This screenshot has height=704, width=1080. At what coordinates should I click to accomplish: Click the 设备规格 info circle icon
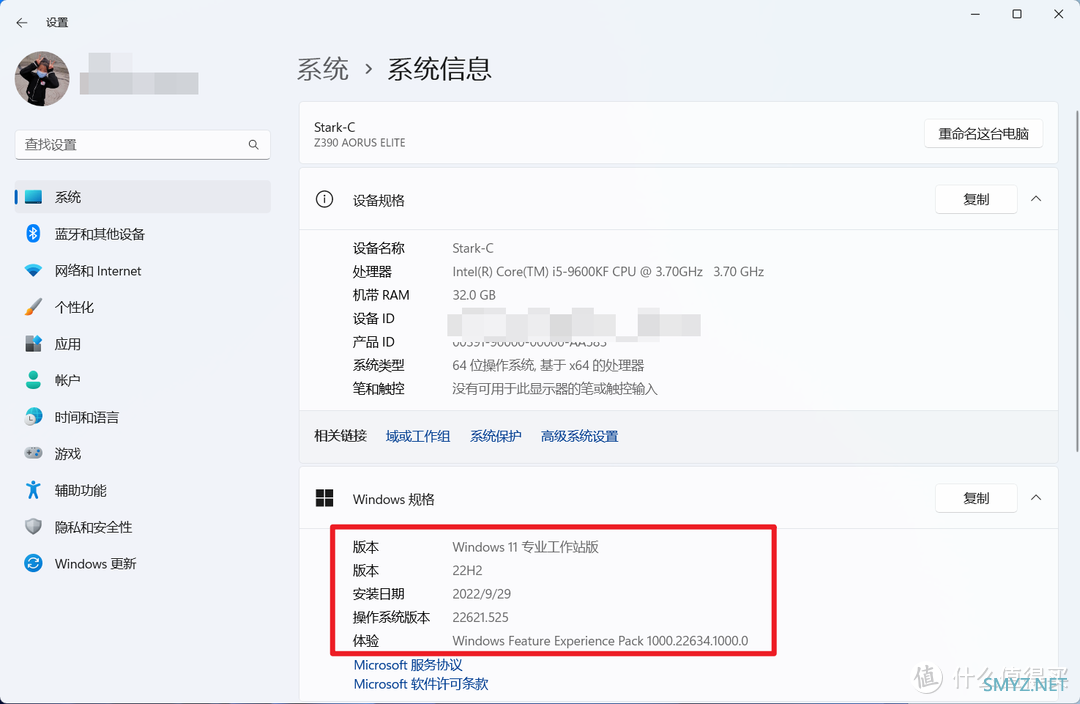point(324,200)
